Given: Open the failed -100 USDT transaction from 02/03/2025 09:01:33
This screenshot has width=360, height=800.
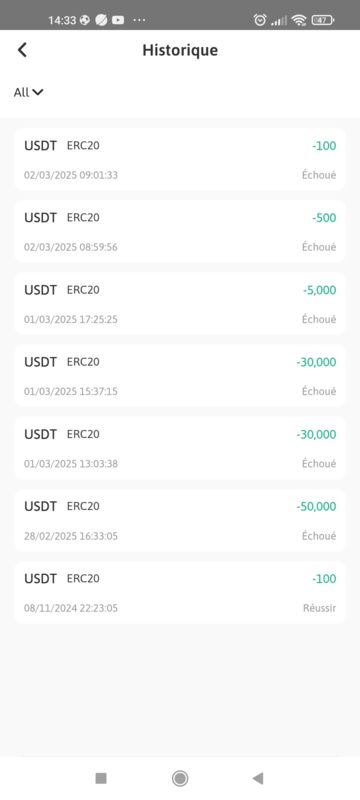Looking at the screenshot, I should pyautogui.click(x=179, y=159).
